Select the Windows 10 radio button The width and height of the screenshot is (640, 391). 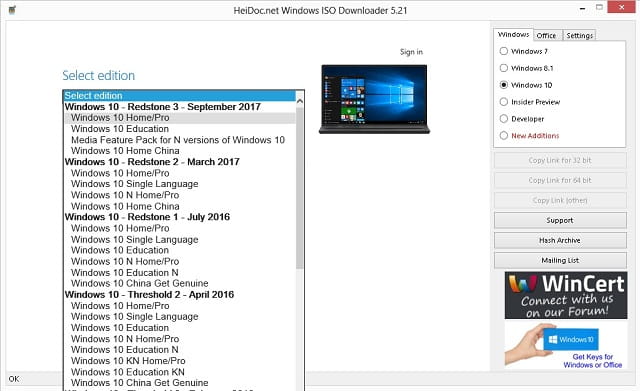[x=504, y=85]
